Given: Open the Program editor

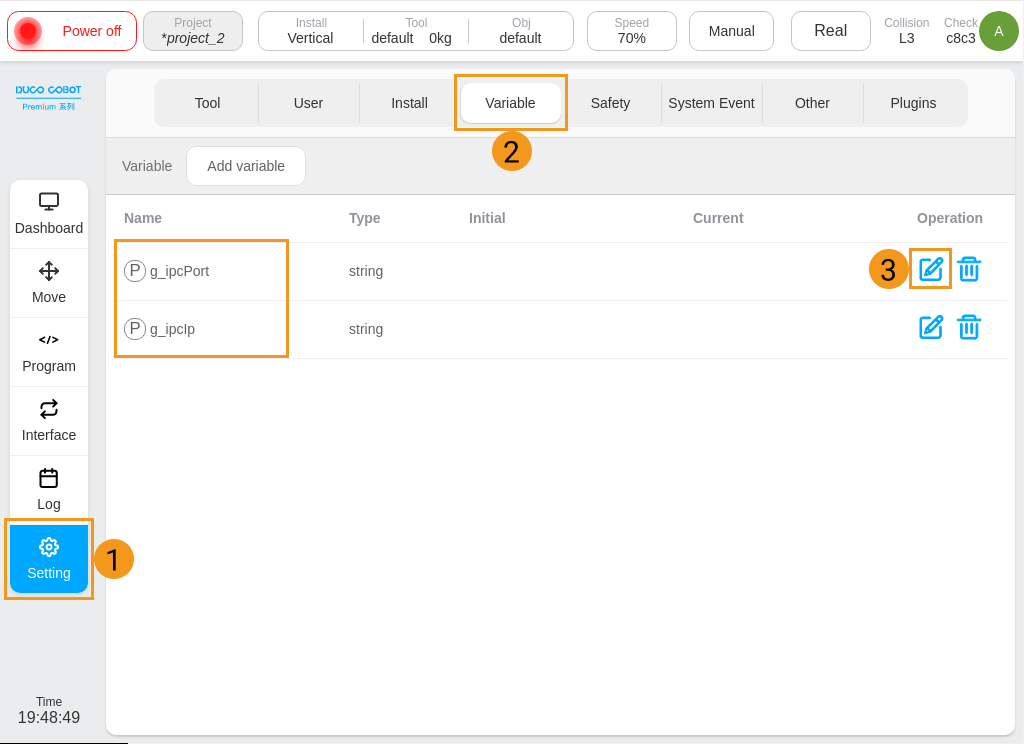Looking at the screenshot, I should point(48,351).
